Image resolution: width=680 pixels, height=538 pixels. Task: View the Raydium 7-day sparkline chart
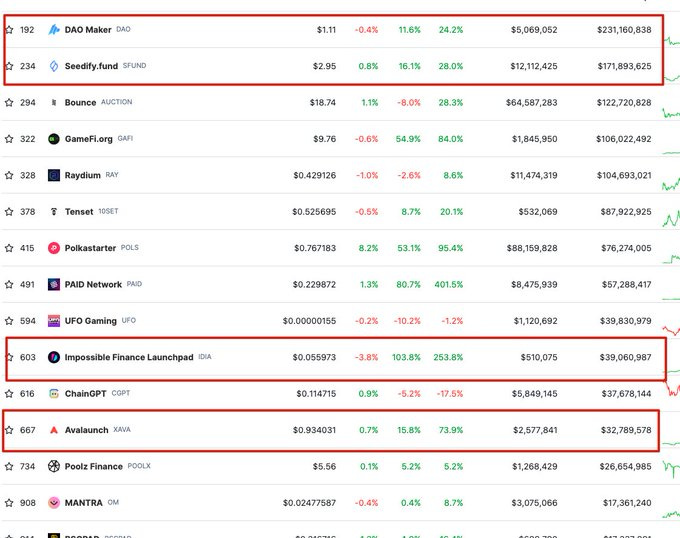click(671, 184)
